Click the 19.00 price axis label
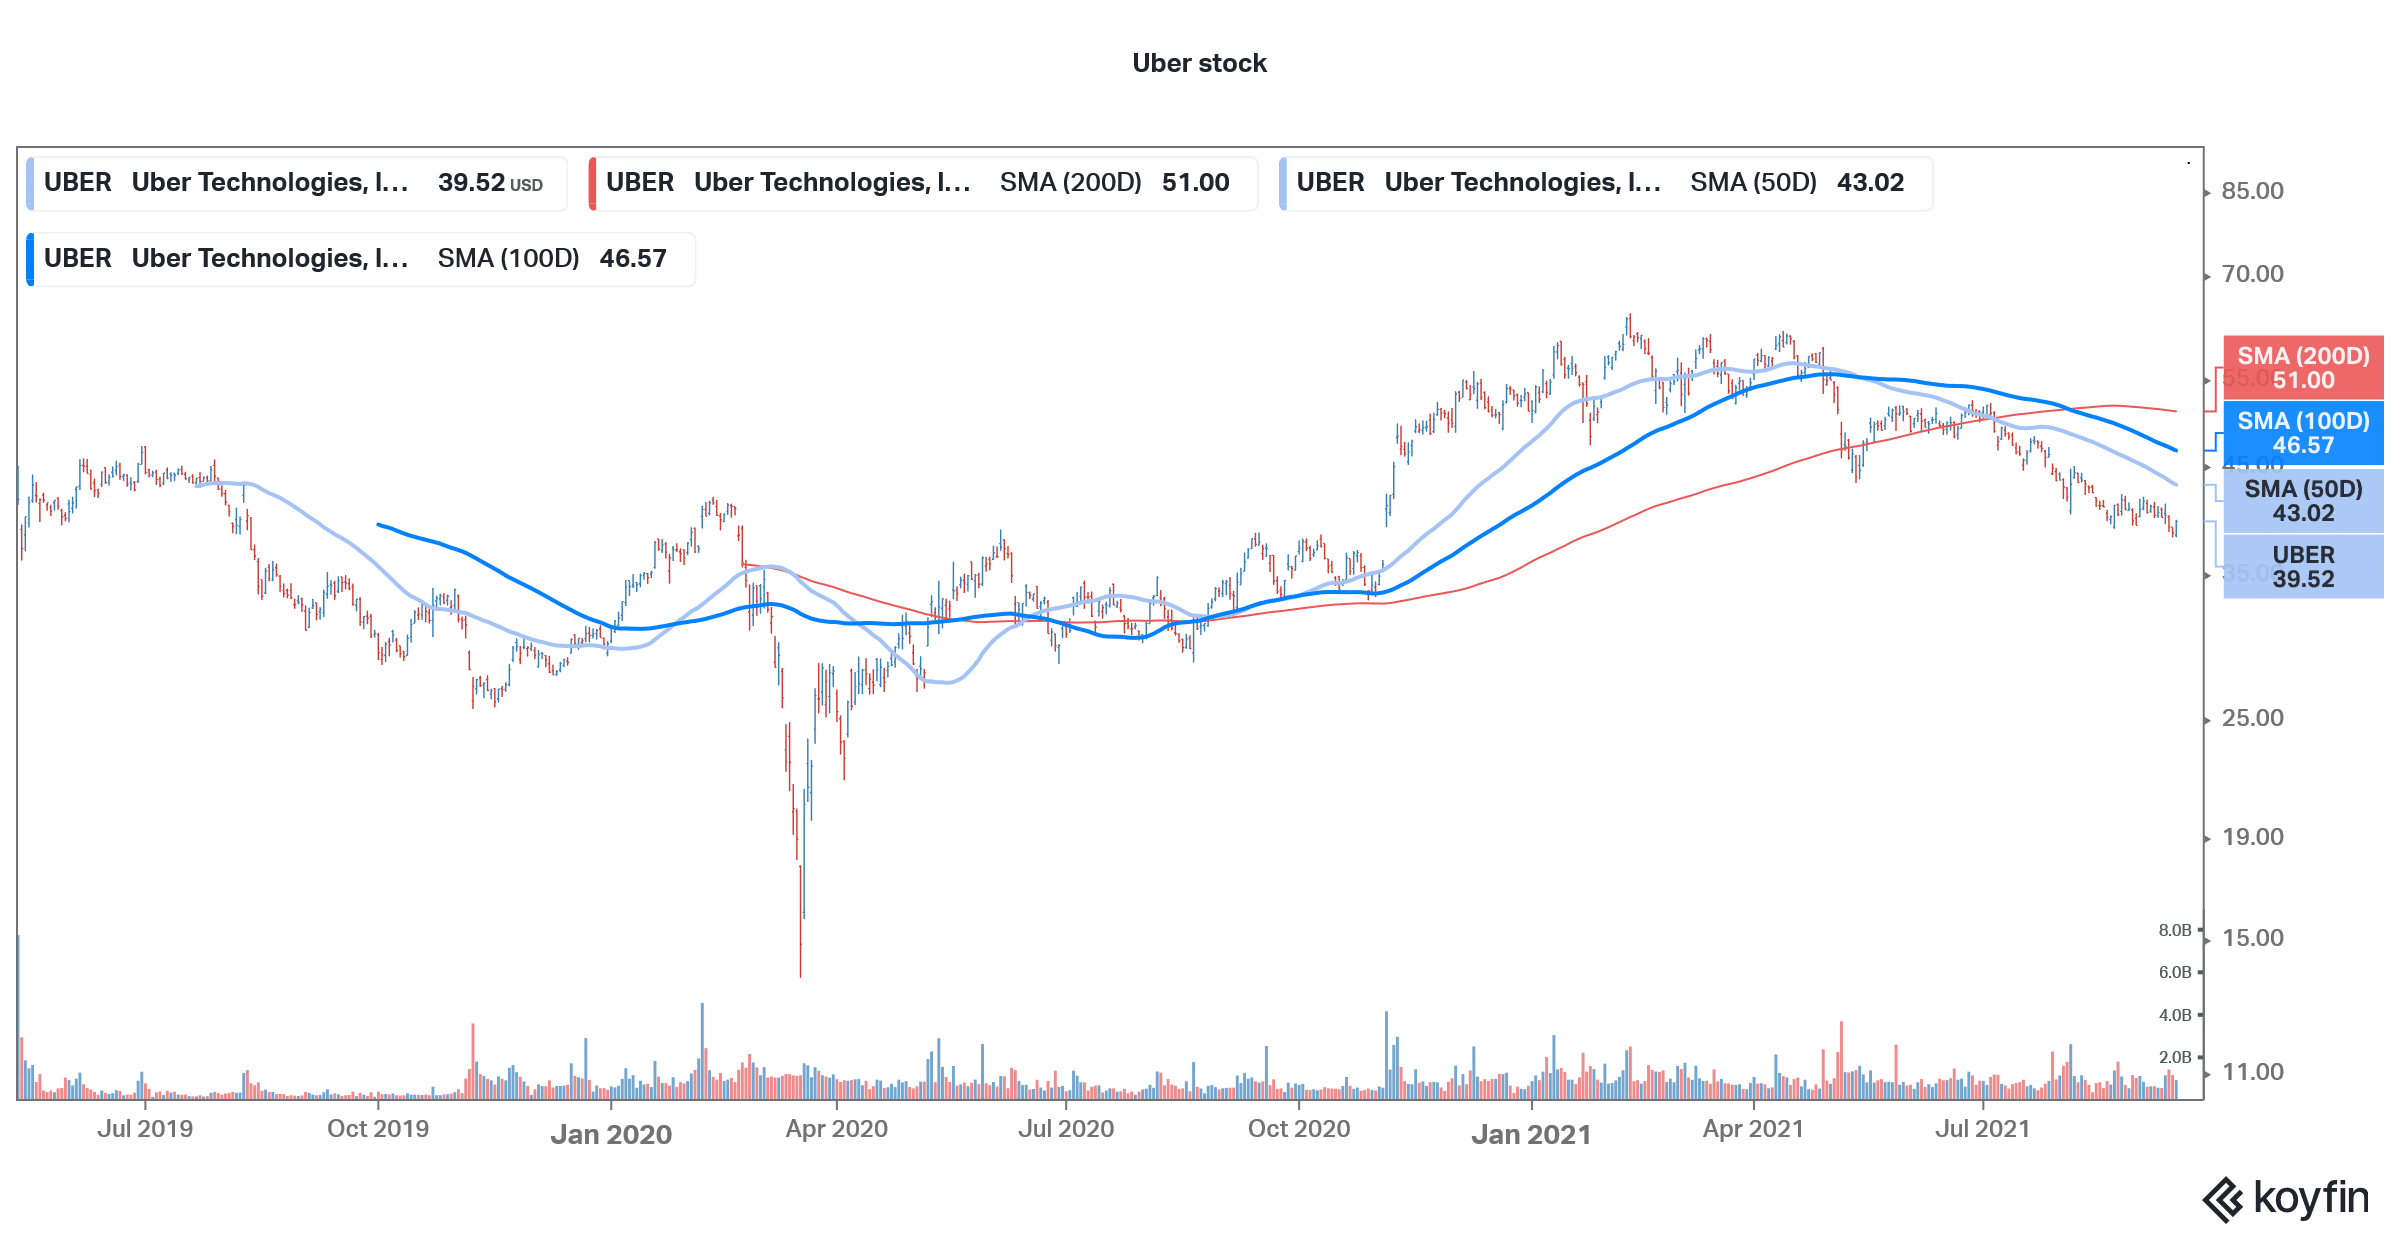Viewport: 2400px width, 1240px height. pos(2252,837)
